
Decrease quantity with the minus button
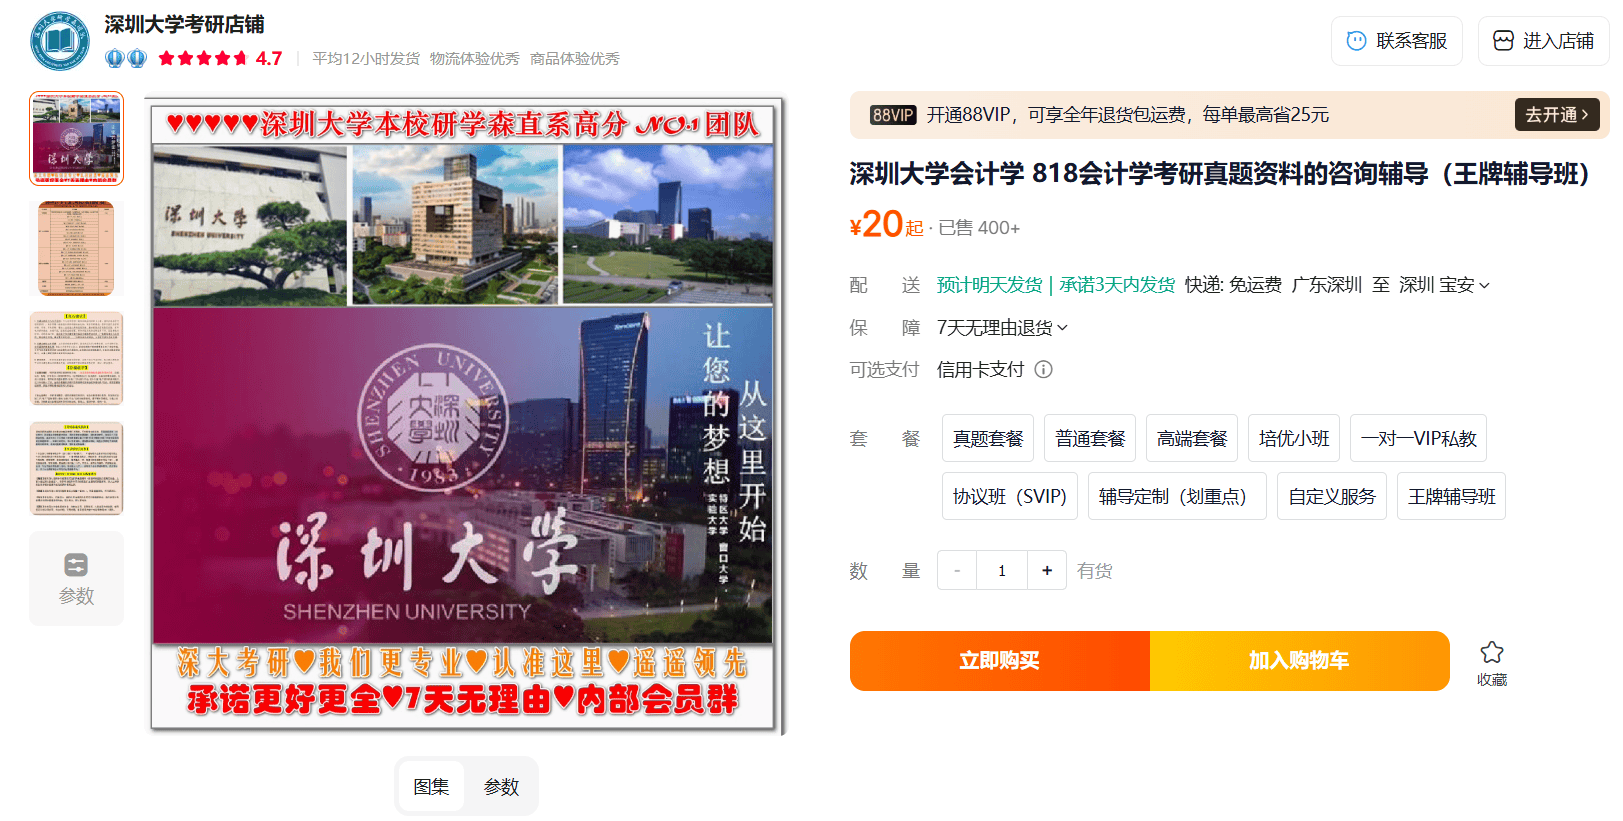(957, 571)
